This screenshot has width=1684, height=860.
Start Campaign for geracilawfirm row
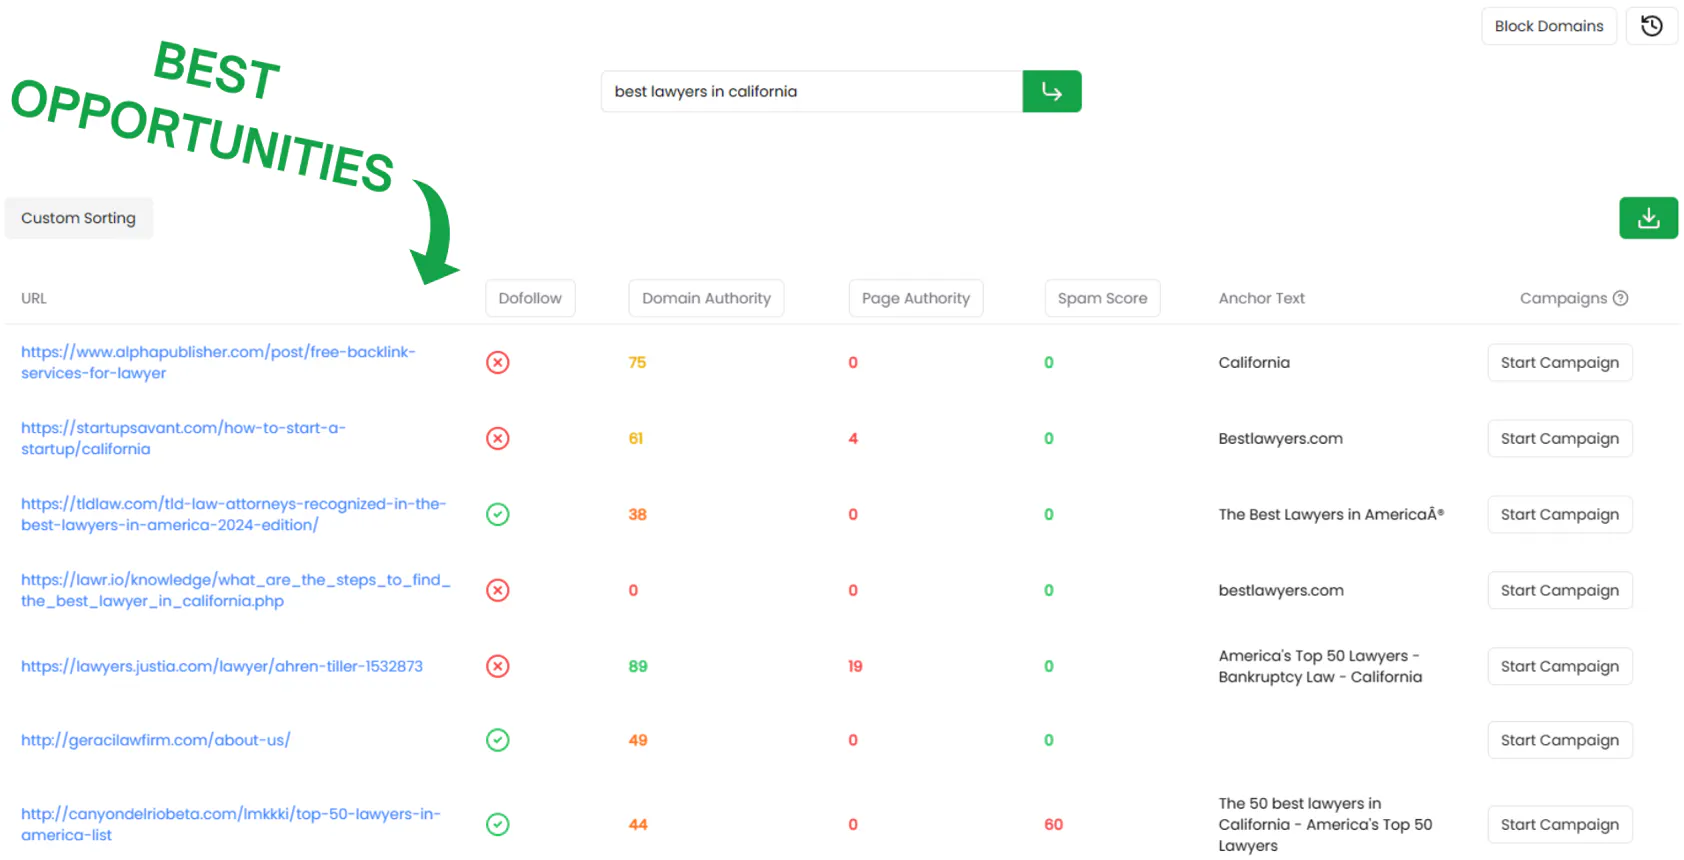[1559, 740]
